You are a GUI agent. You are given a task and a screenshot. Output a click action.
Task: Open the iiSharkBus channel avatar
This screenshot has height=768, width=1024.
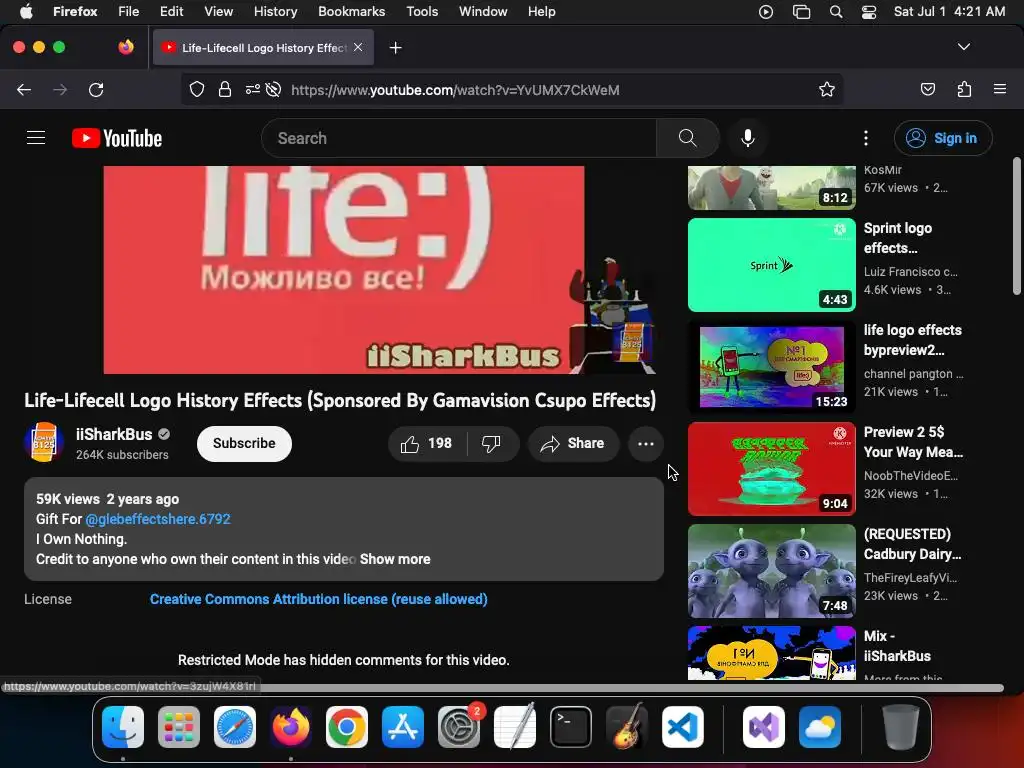(x=44, y=442)
